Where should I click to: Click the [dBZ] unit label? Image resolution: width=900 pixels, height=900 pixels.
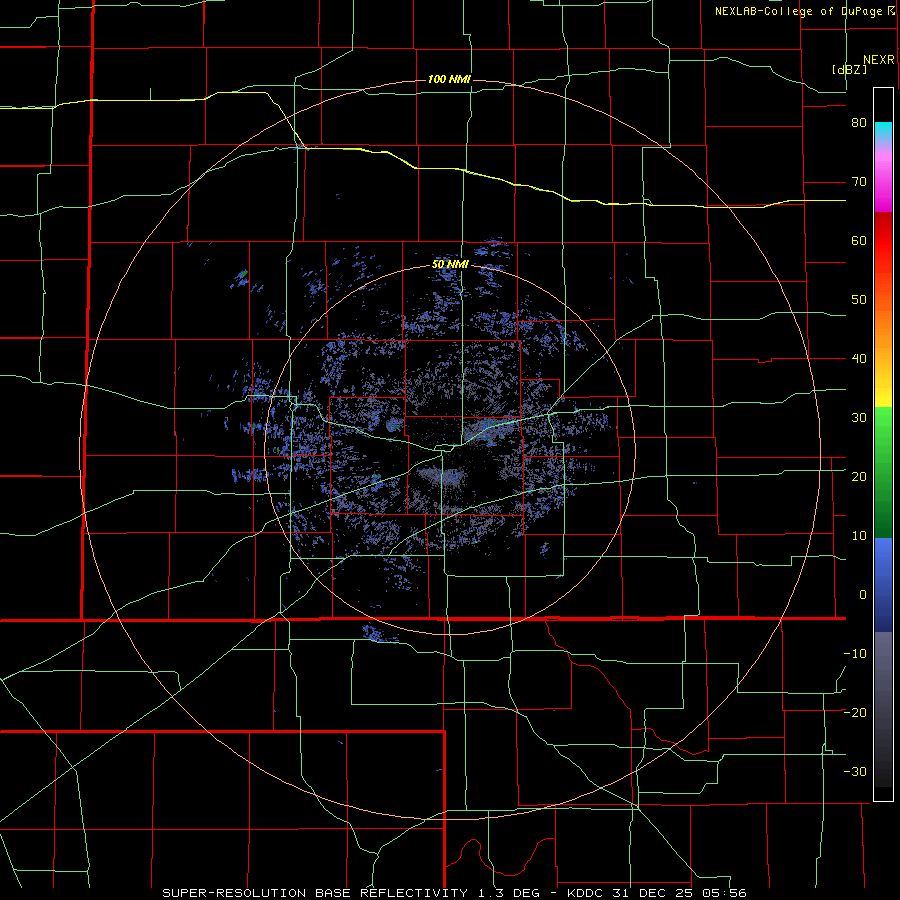pyautogui.click(x=849, y=69)
